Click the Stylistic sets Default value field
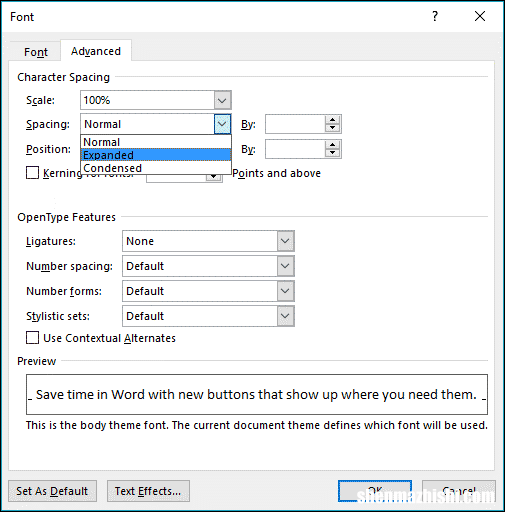Screen dimensions: 505x512 pyautogui.click(x=200, y=316)
